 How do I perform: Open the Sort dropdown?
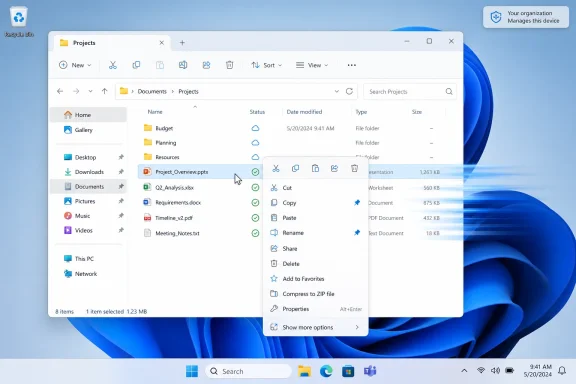click(267, 65)
